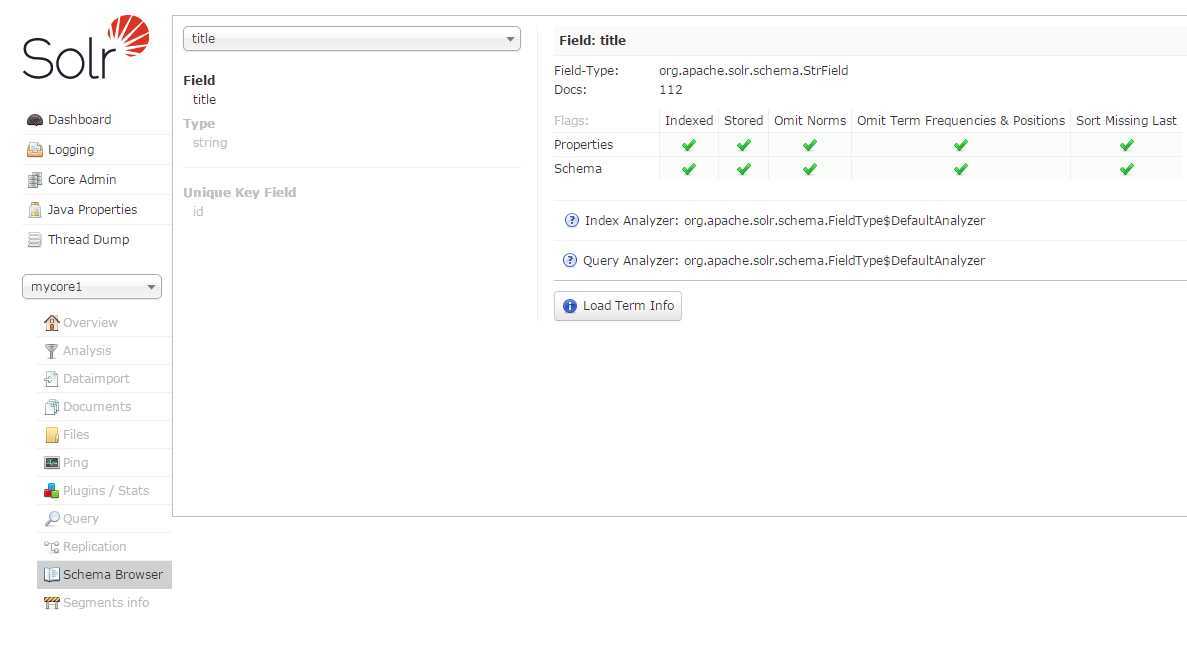Viewport: 1187px width, 669px height.
Task: Click the Schema Browser book icon
Action: pyautogui.click(x=51, y=574)
